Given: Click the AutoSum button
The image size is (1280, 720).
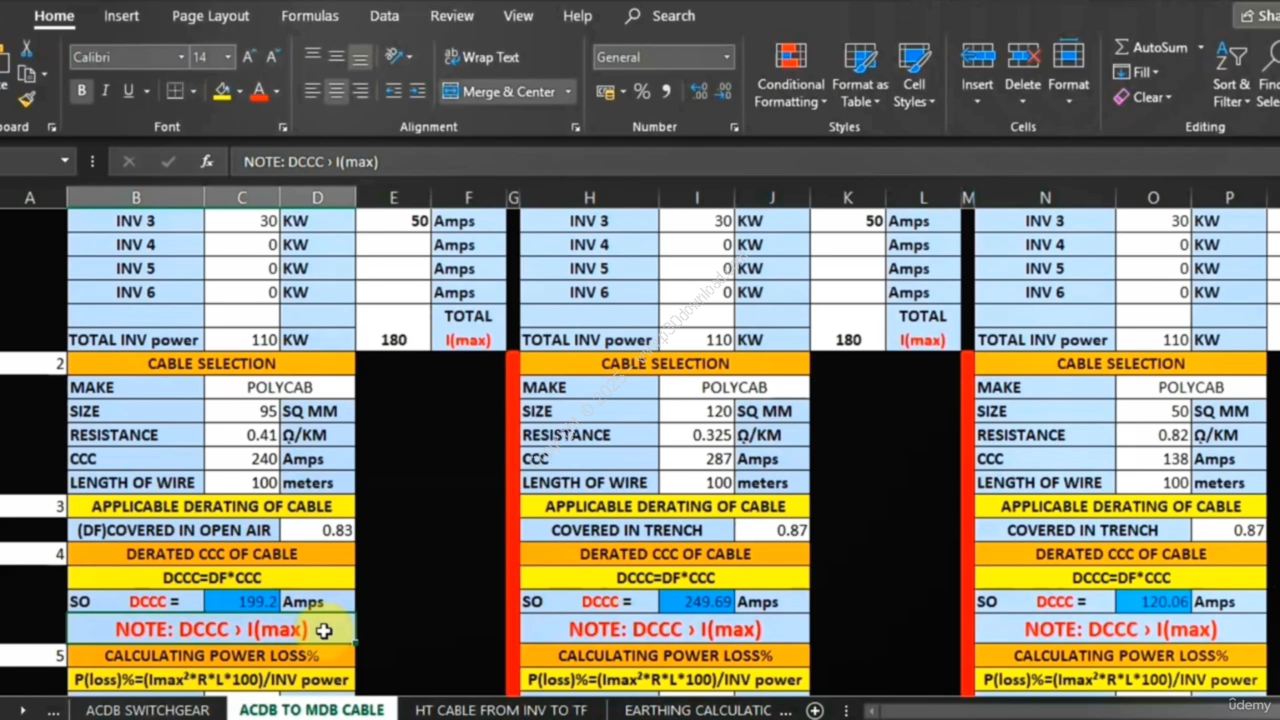Looking at the screenshot, I should [1151, 47].
